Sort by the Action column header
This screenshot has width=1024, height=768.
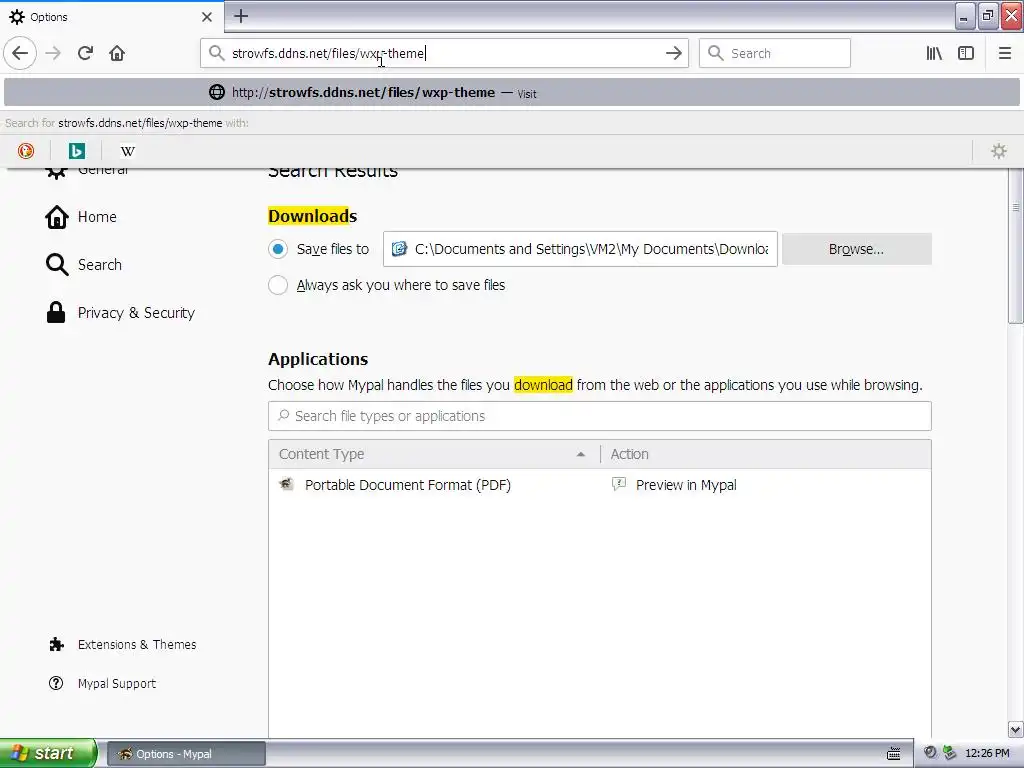pos(765,454)
